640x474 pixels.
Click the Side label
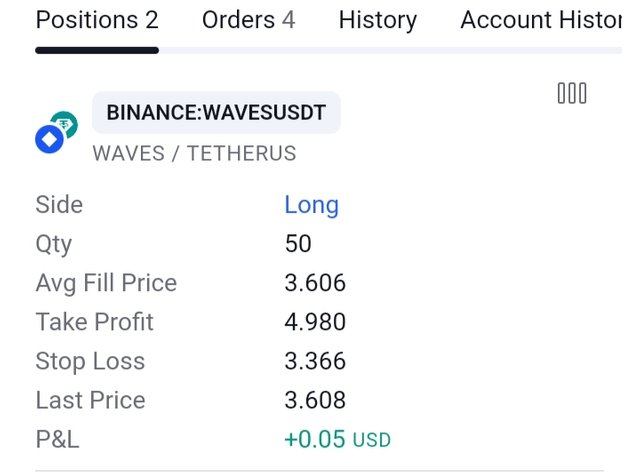(59, 205)
